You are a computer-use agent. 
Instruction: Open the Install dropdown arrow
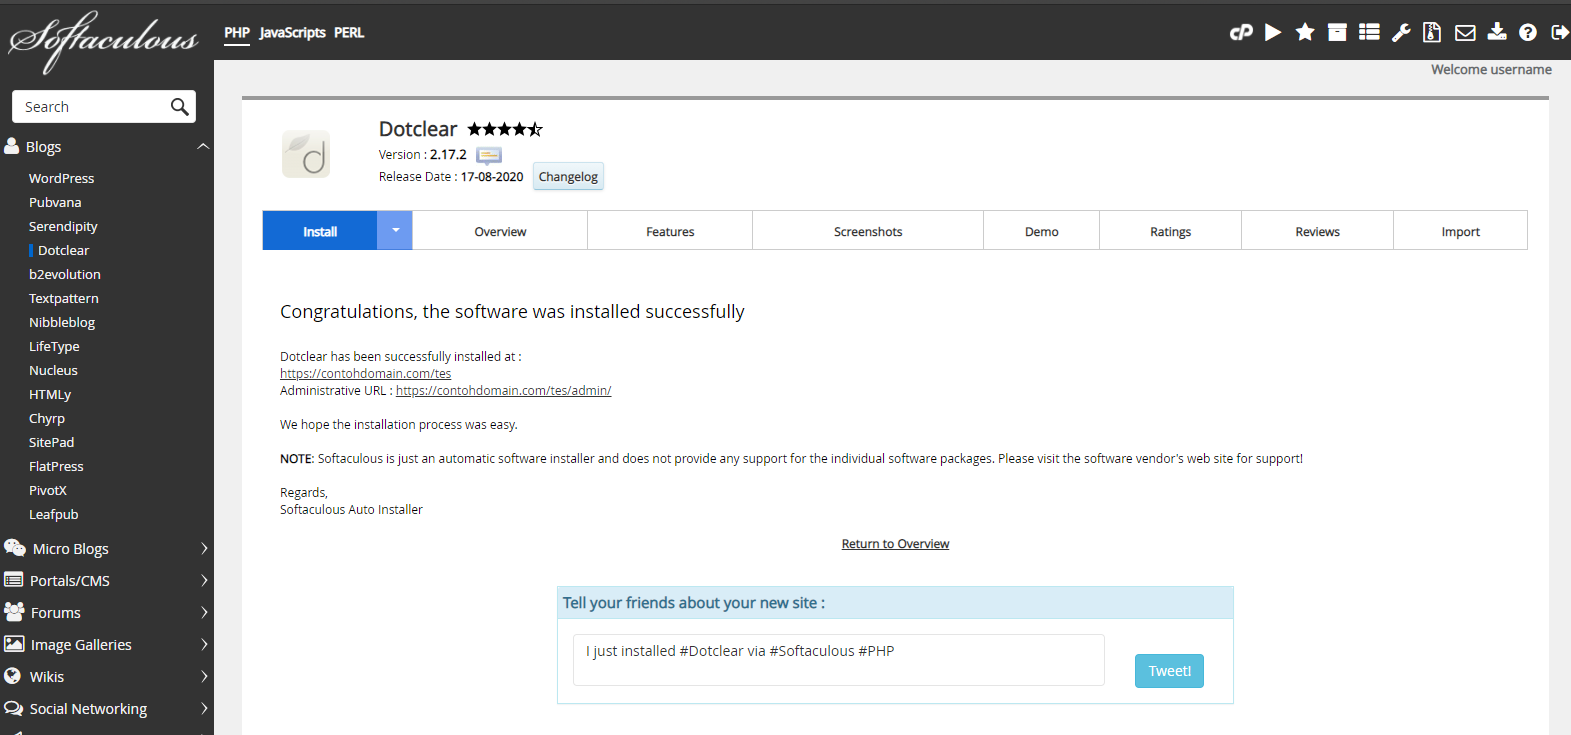(395, 231)
